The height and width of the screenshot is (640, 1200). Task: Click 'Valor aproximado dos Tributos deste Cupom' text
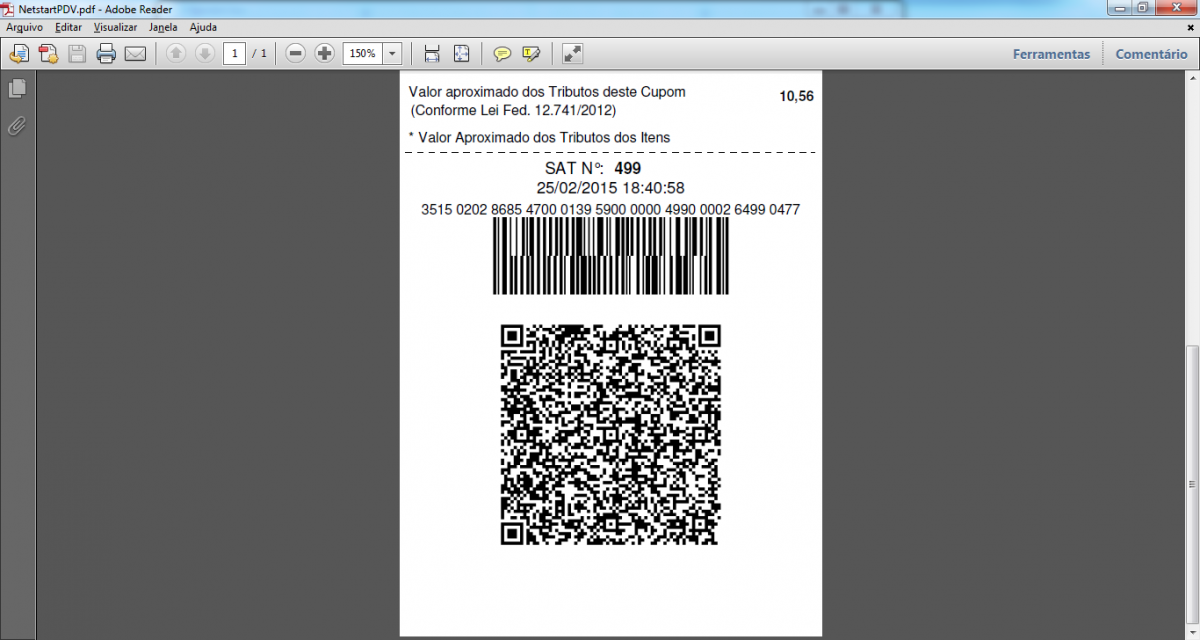coord(547,92)
